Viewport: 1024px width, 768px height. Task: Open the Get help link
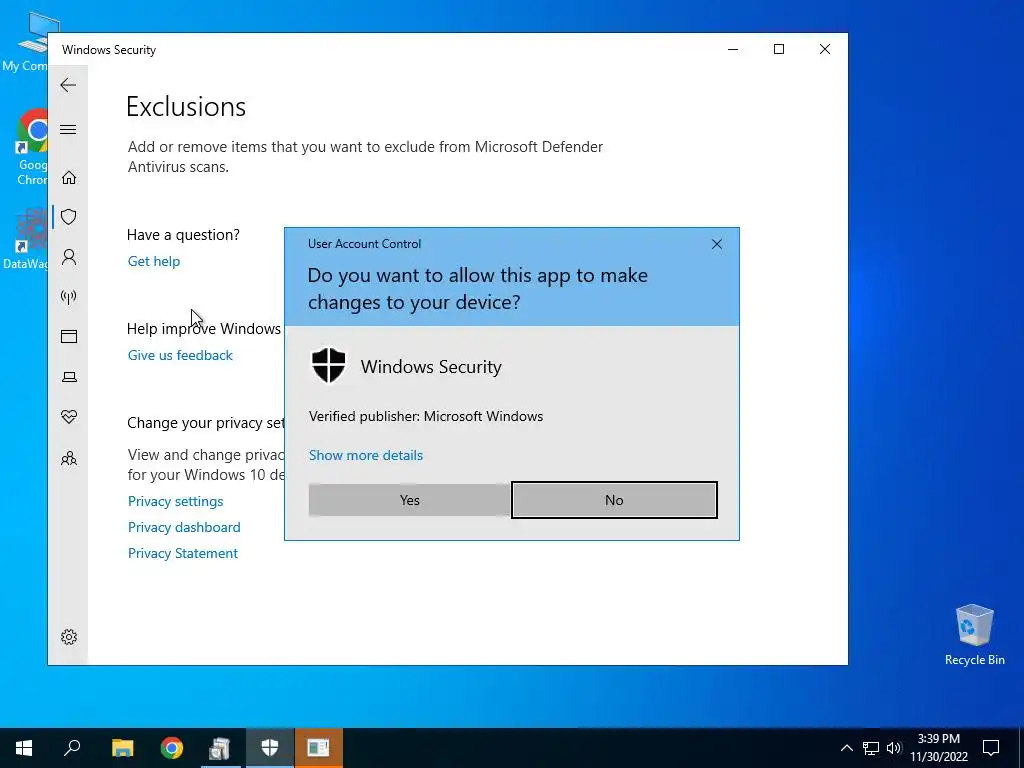[x=153, y=261]
